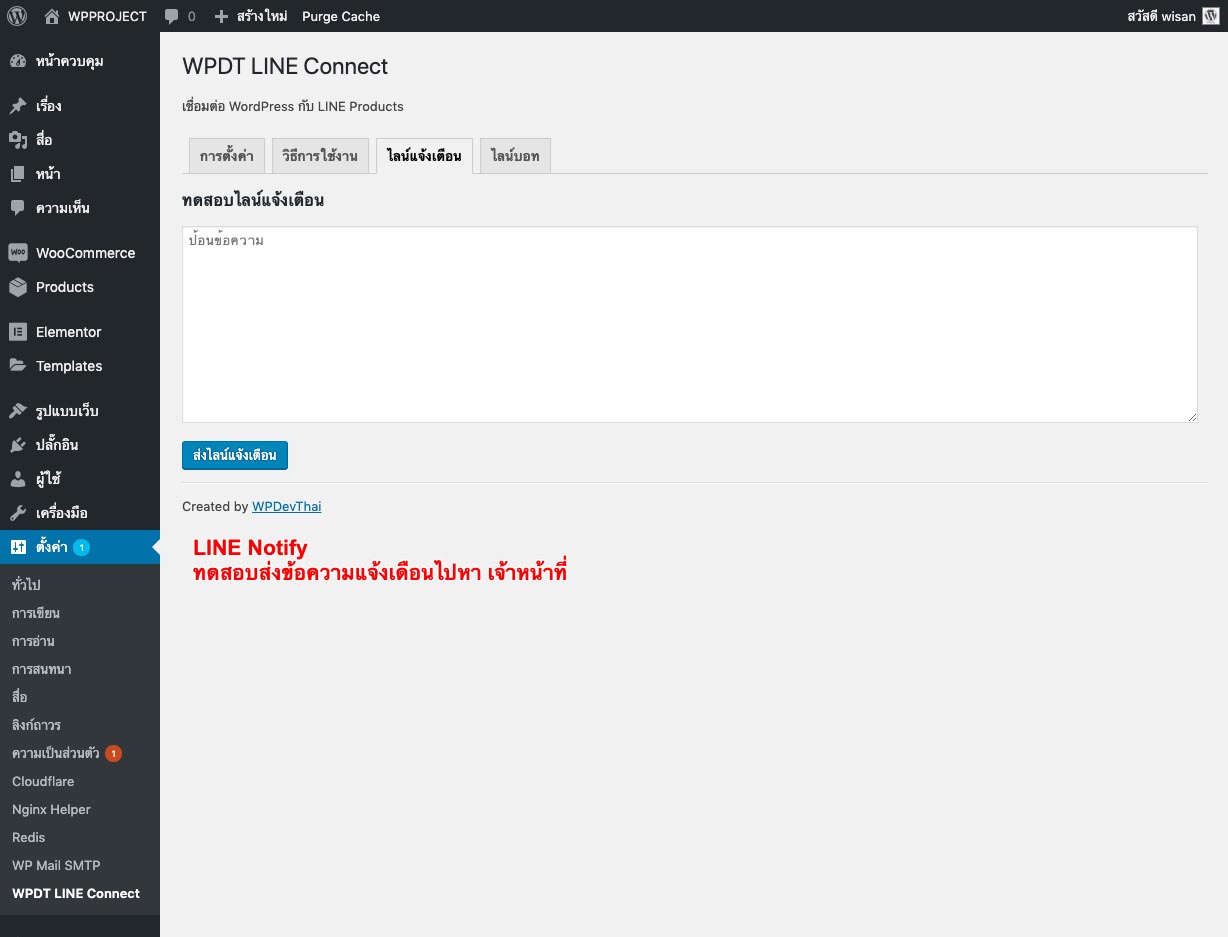This screenshot has height=937, width=1228.
Task: Select the comment bubble counter in admin bar
Action: [x=181, y=16]
